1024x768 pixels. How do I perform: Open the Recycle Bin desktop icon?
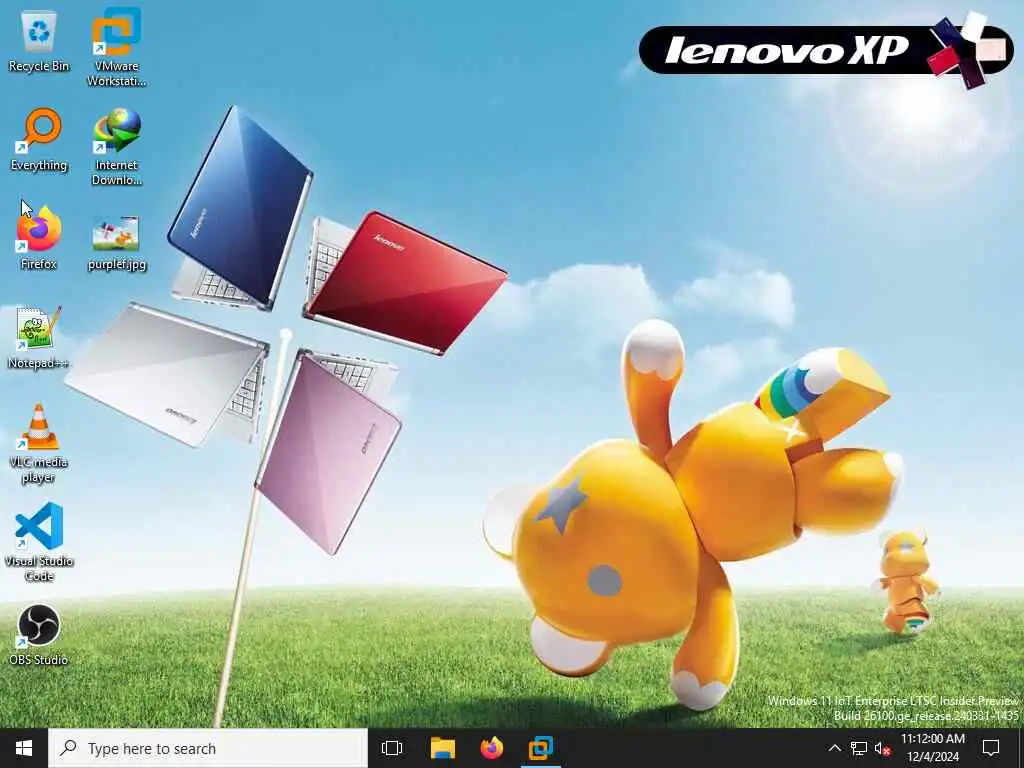tap(39, 42)
